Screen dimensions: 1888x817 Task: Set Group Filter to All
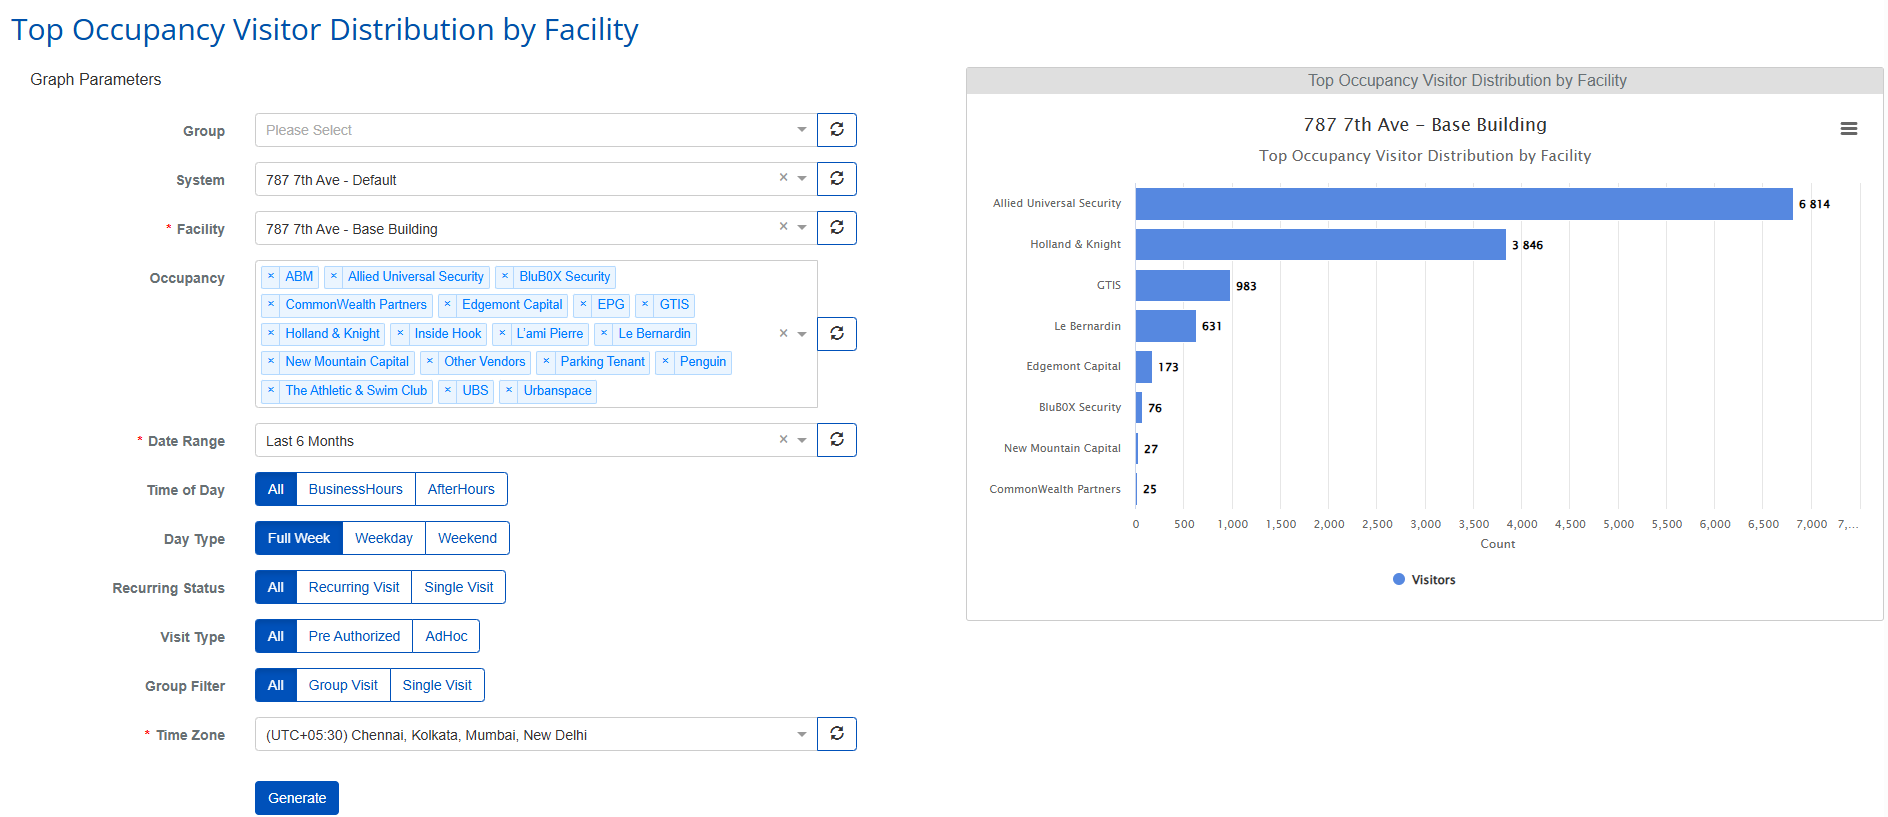point(276,685)
